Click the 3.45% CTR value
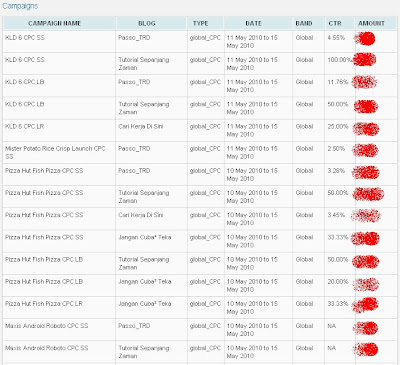The image size is (400, 365). (x=336, y=215)
